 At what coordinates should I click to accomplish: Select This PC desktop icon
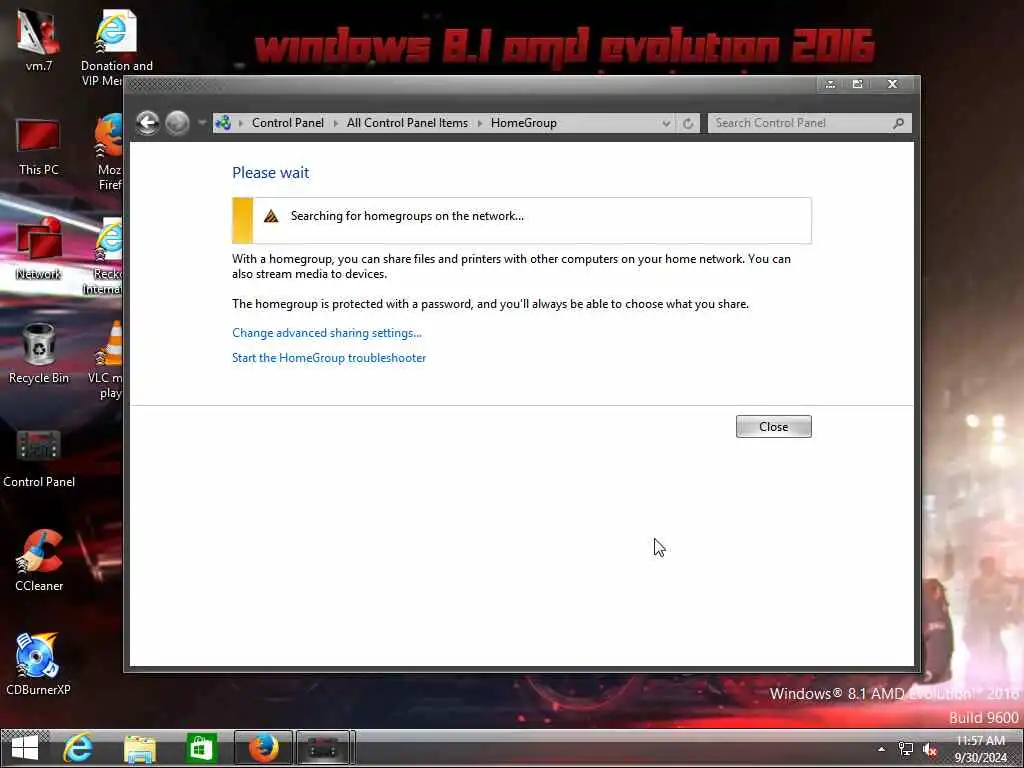click(39, 147)
